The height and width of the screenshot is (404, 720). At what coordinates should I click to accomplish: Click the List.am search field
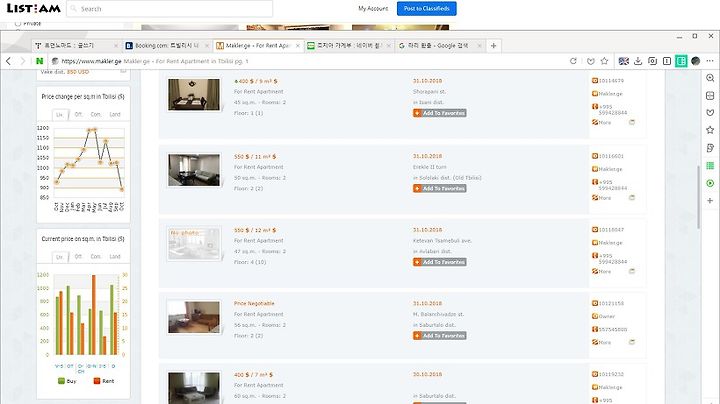170,9
